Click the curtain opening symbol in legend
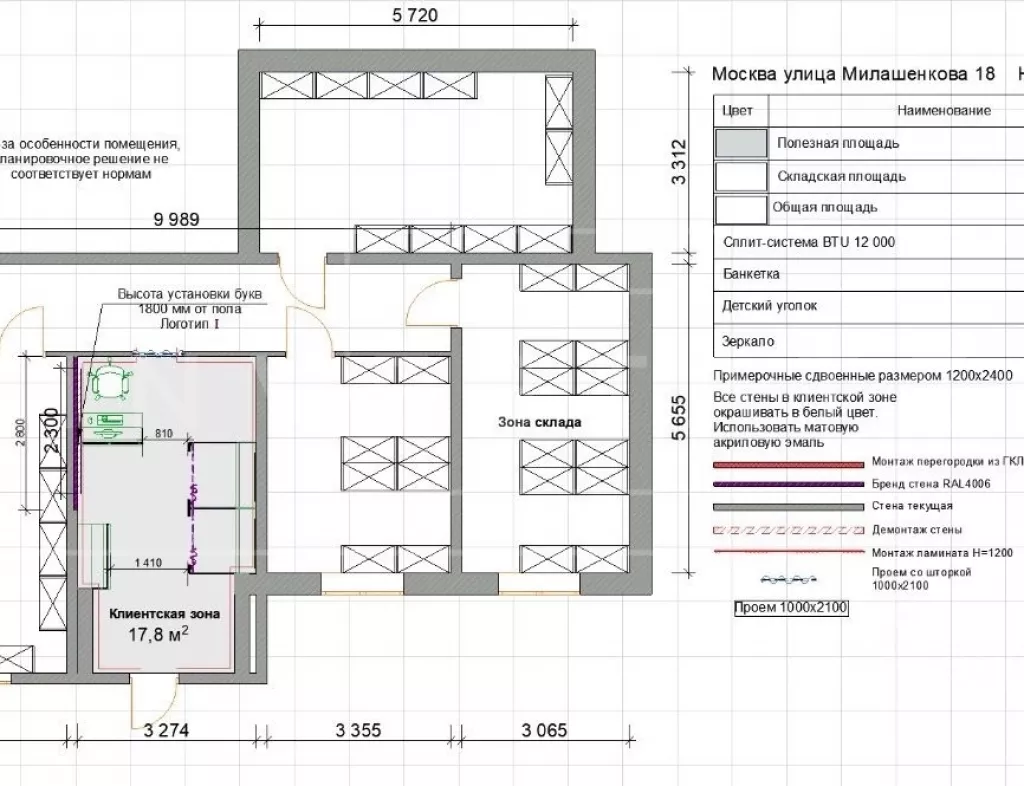Viewport: 1024px width, 786px height. 789,579
